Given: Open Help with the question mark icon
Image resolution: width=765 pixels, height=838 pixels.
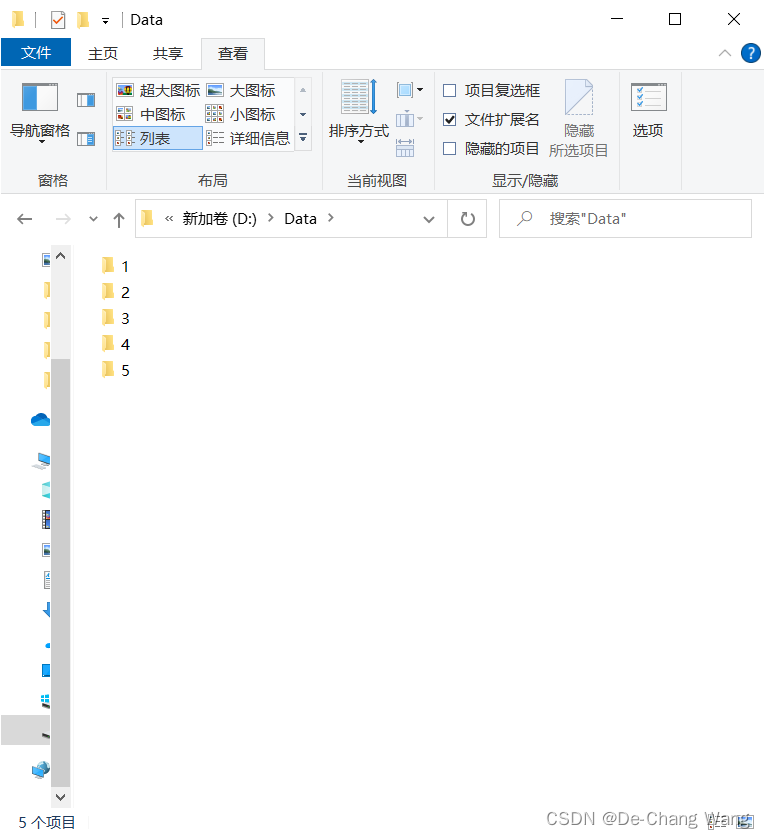Looking at the screenshot, I should coord(751,53).
